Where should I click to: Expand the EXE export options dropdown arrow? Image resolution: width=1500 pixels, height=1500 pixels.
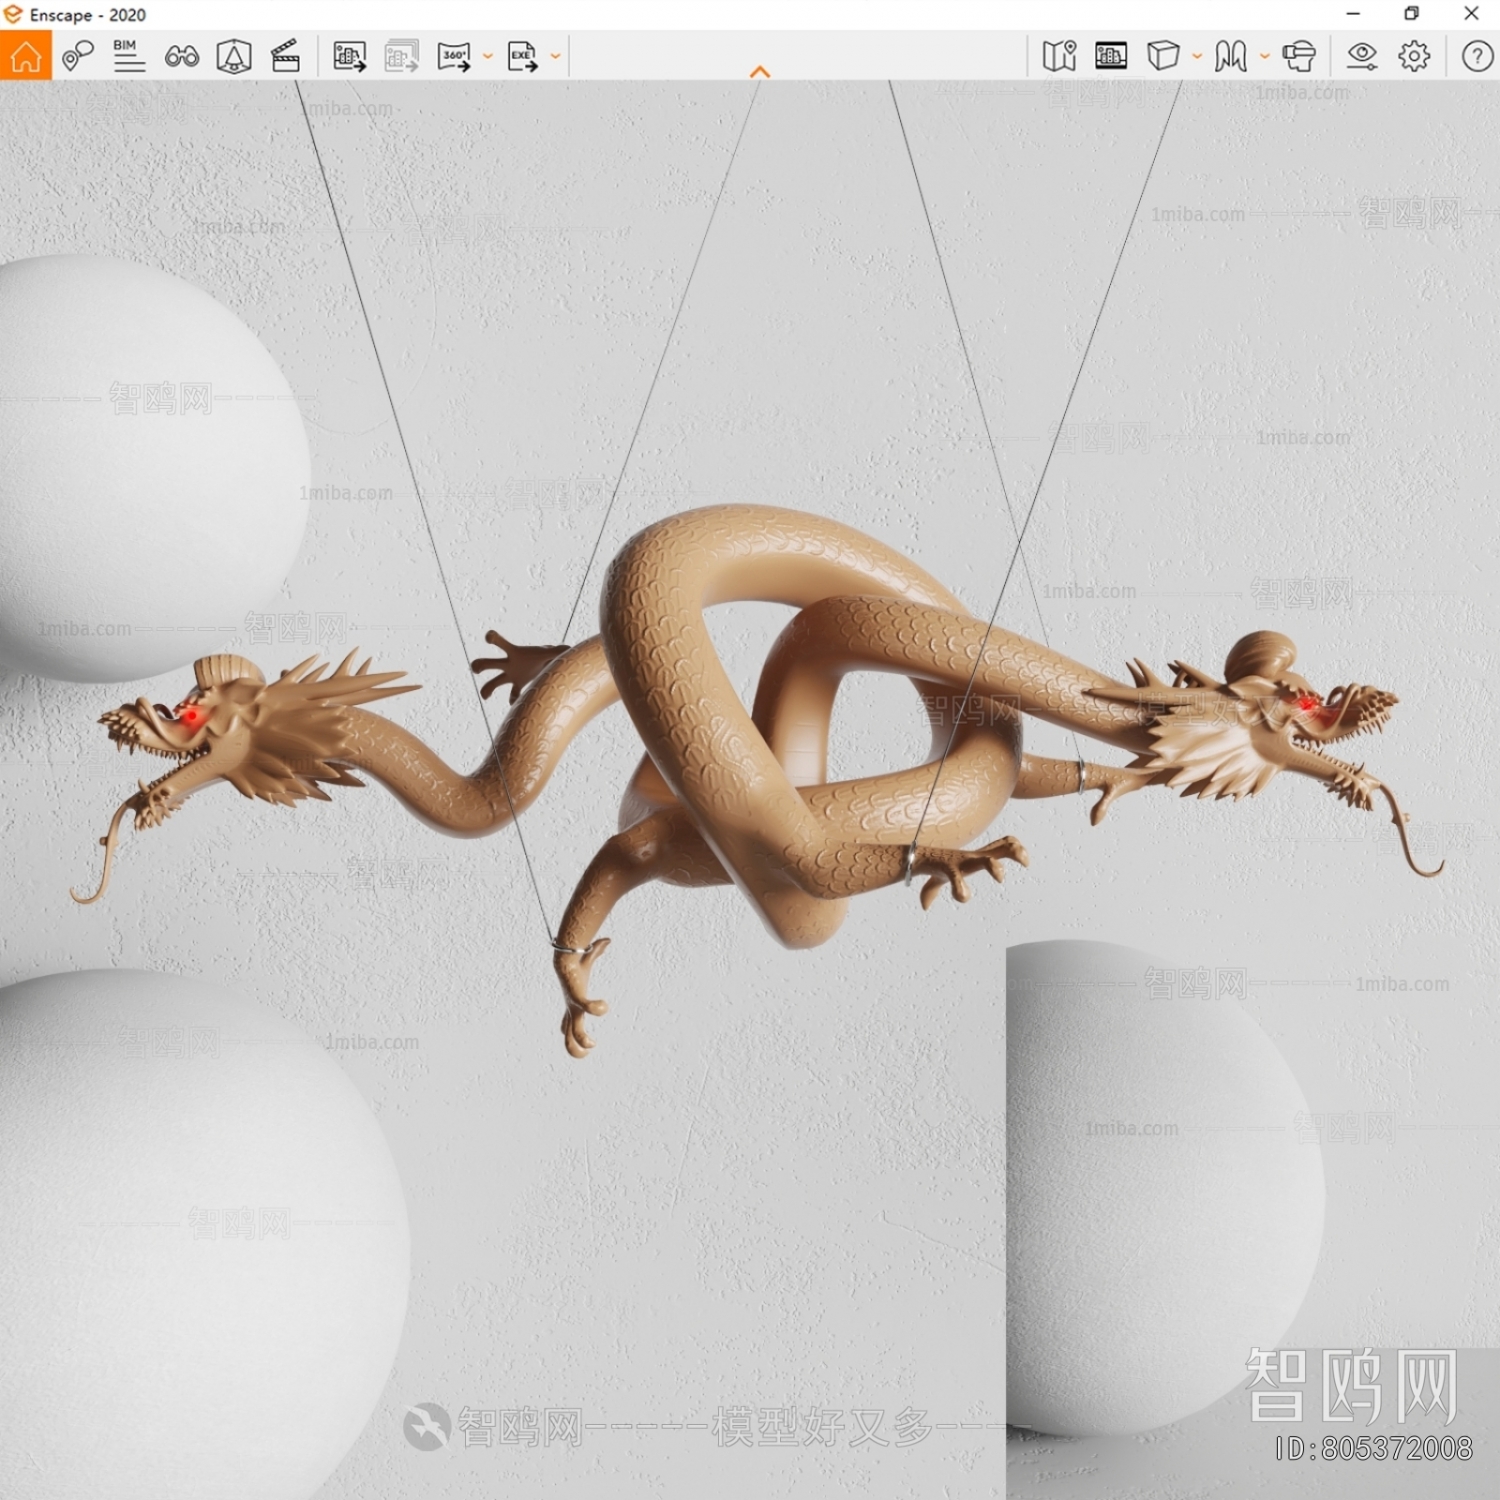tap(556, 56)
